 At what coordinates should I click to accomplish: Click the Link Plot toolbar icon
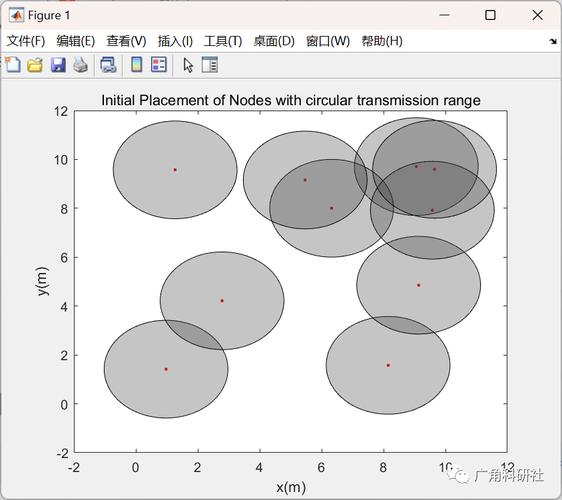click(x=108, y=65)
